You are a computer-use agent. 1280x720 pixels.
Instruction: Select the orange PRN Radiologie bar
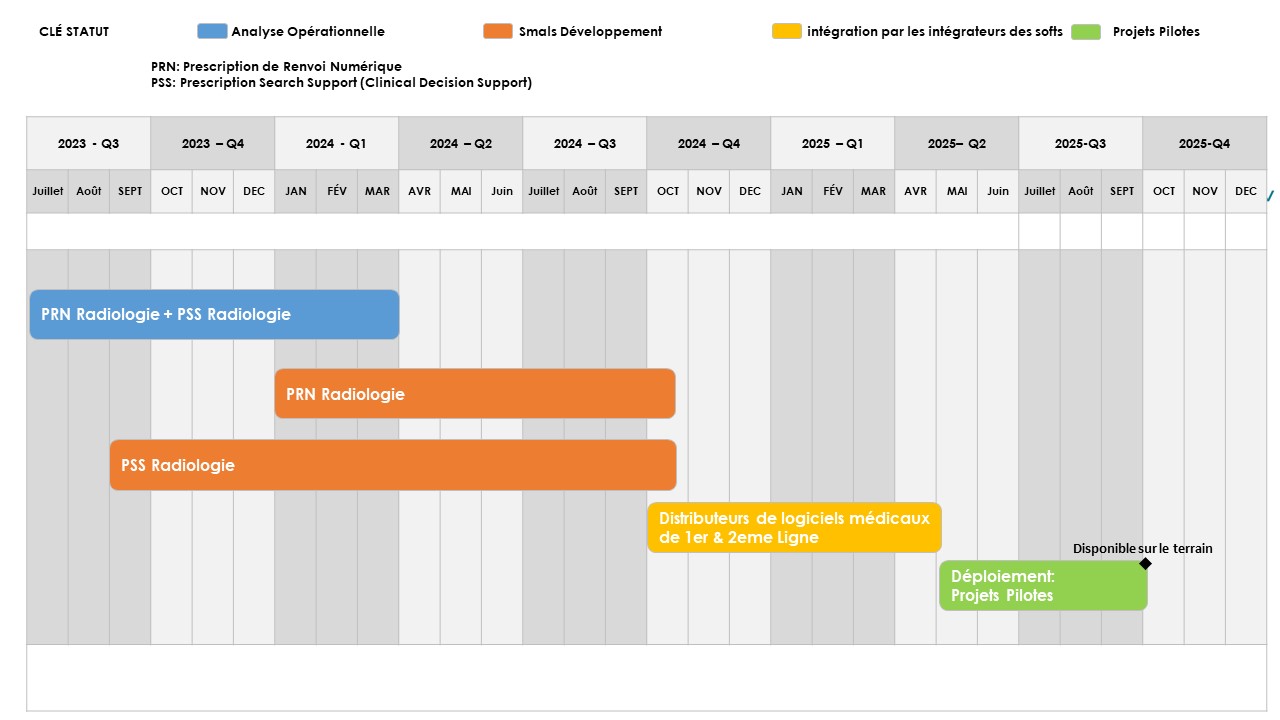pos(475,394)
